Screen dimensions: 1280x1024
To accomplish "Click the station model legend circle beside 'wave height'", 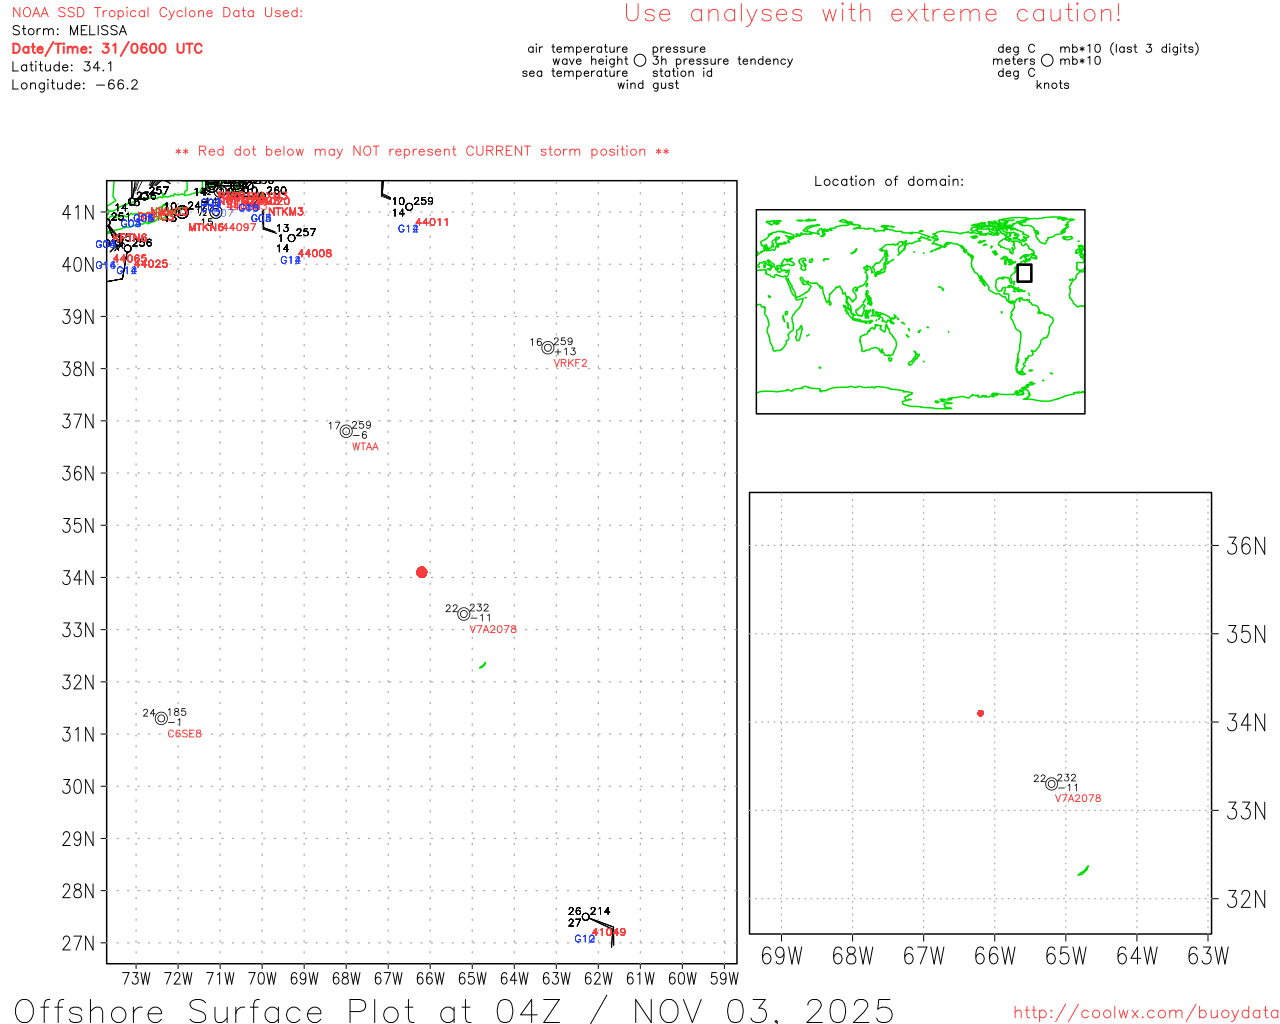I will [640, 60].
